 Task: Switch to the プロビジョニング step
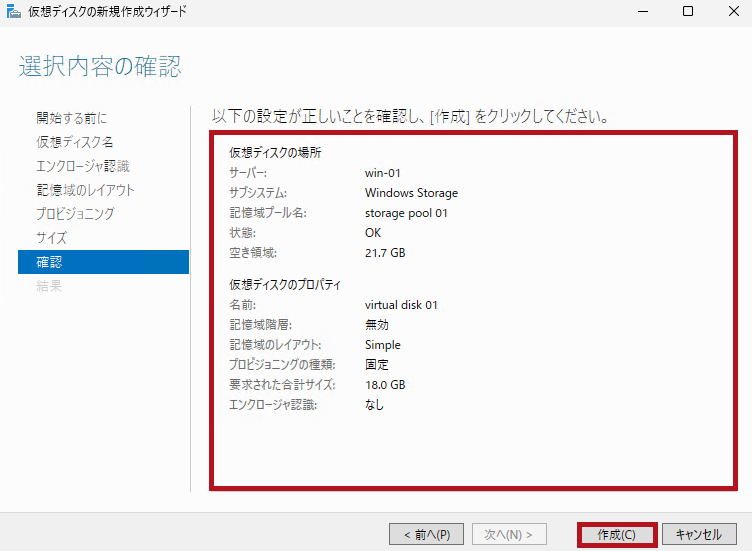(76, 214)
